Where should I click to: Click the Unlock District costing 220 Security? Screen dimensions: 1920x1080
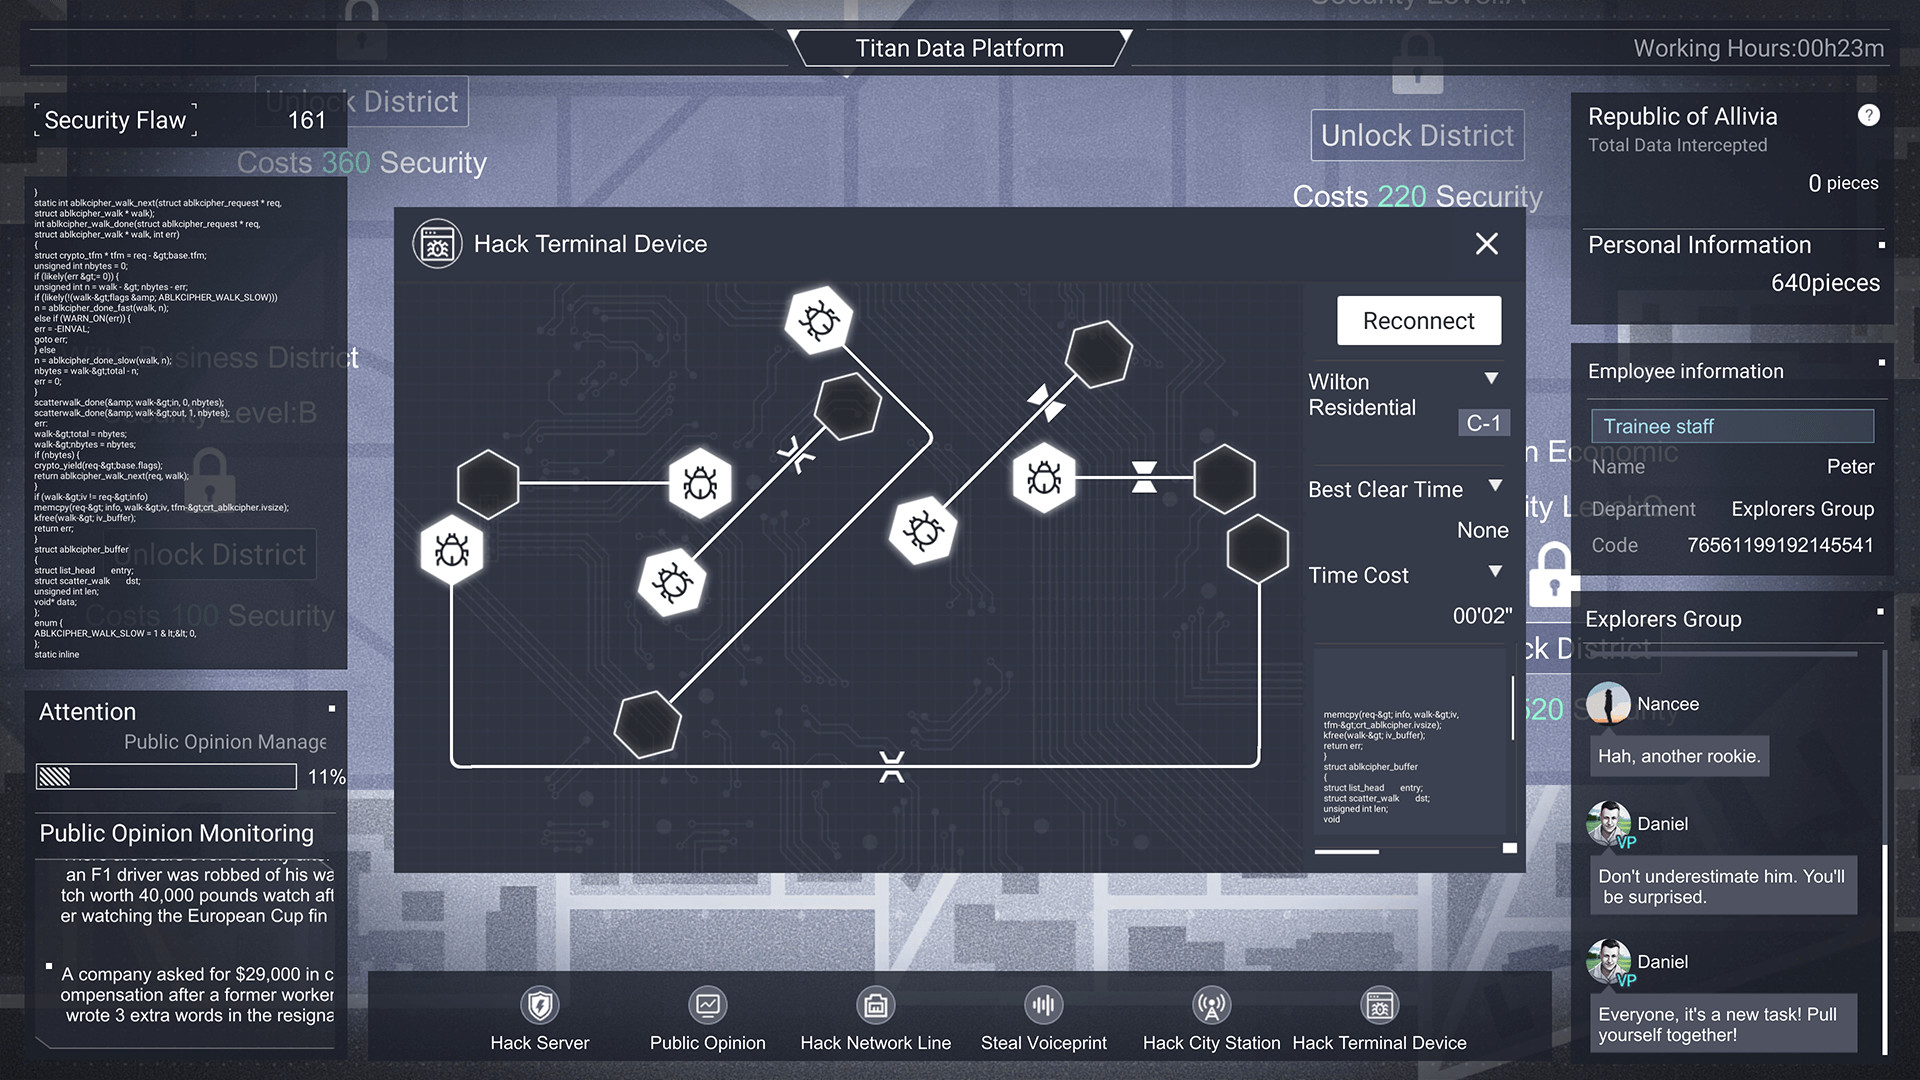pyautogui.click(x=1416, y=135)
